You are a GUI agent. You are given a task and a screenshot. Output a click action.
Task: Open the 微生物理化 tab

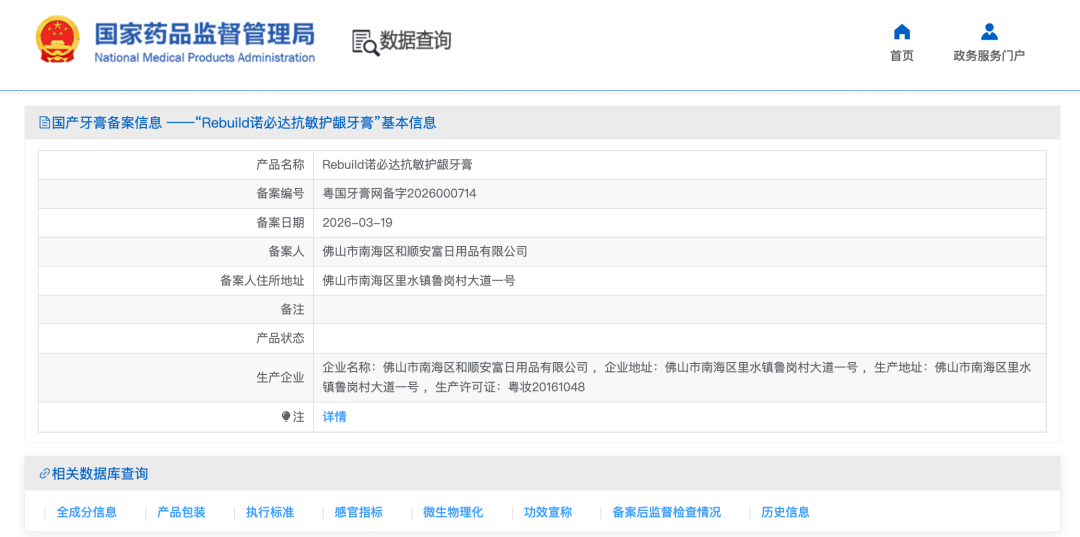pyautogui.click(x=453, y=512)
